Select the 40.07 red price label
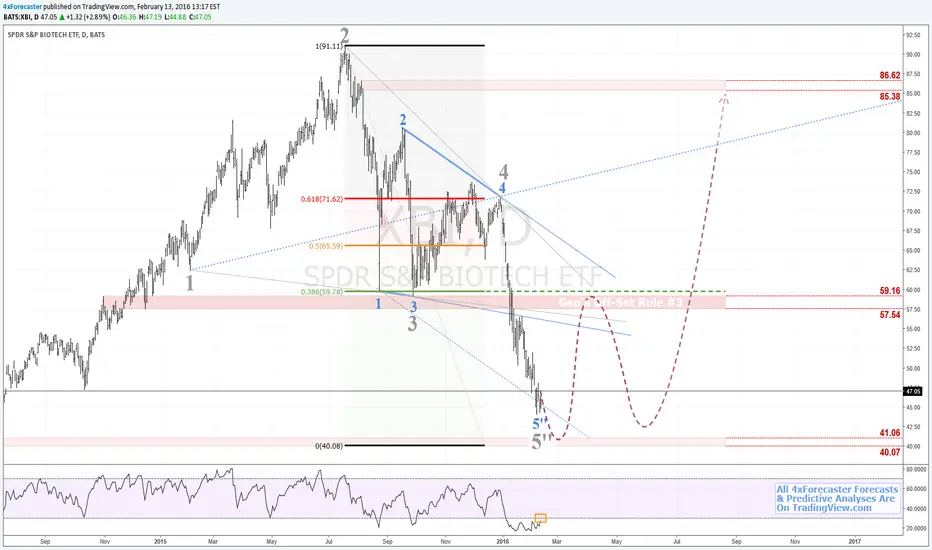Image resolution: width=932 pixels, height=550 pixels. (890, 452)
